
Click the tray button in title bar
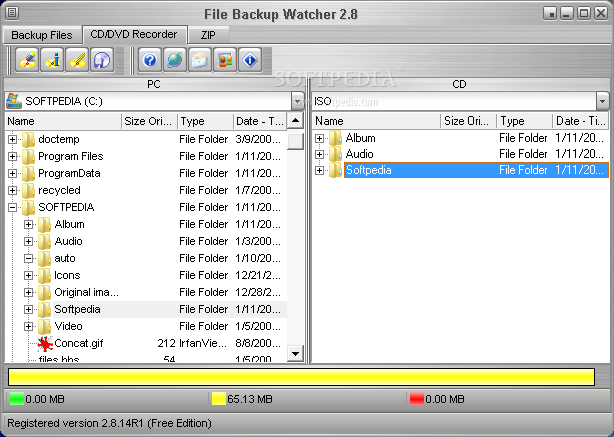[x=550, y=14]
